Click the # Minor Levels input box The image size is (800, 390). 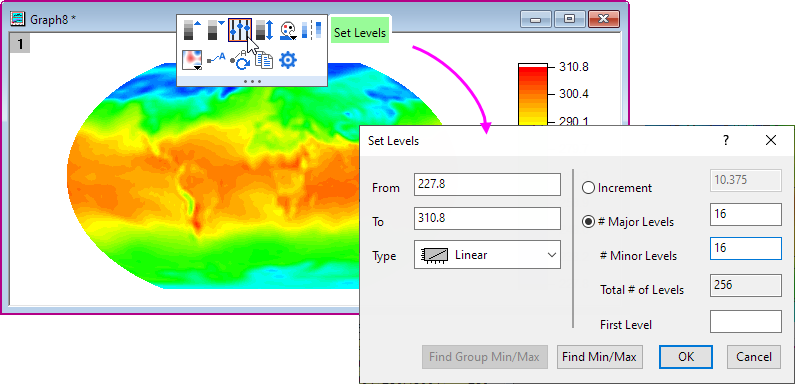(x=745, y=249)
